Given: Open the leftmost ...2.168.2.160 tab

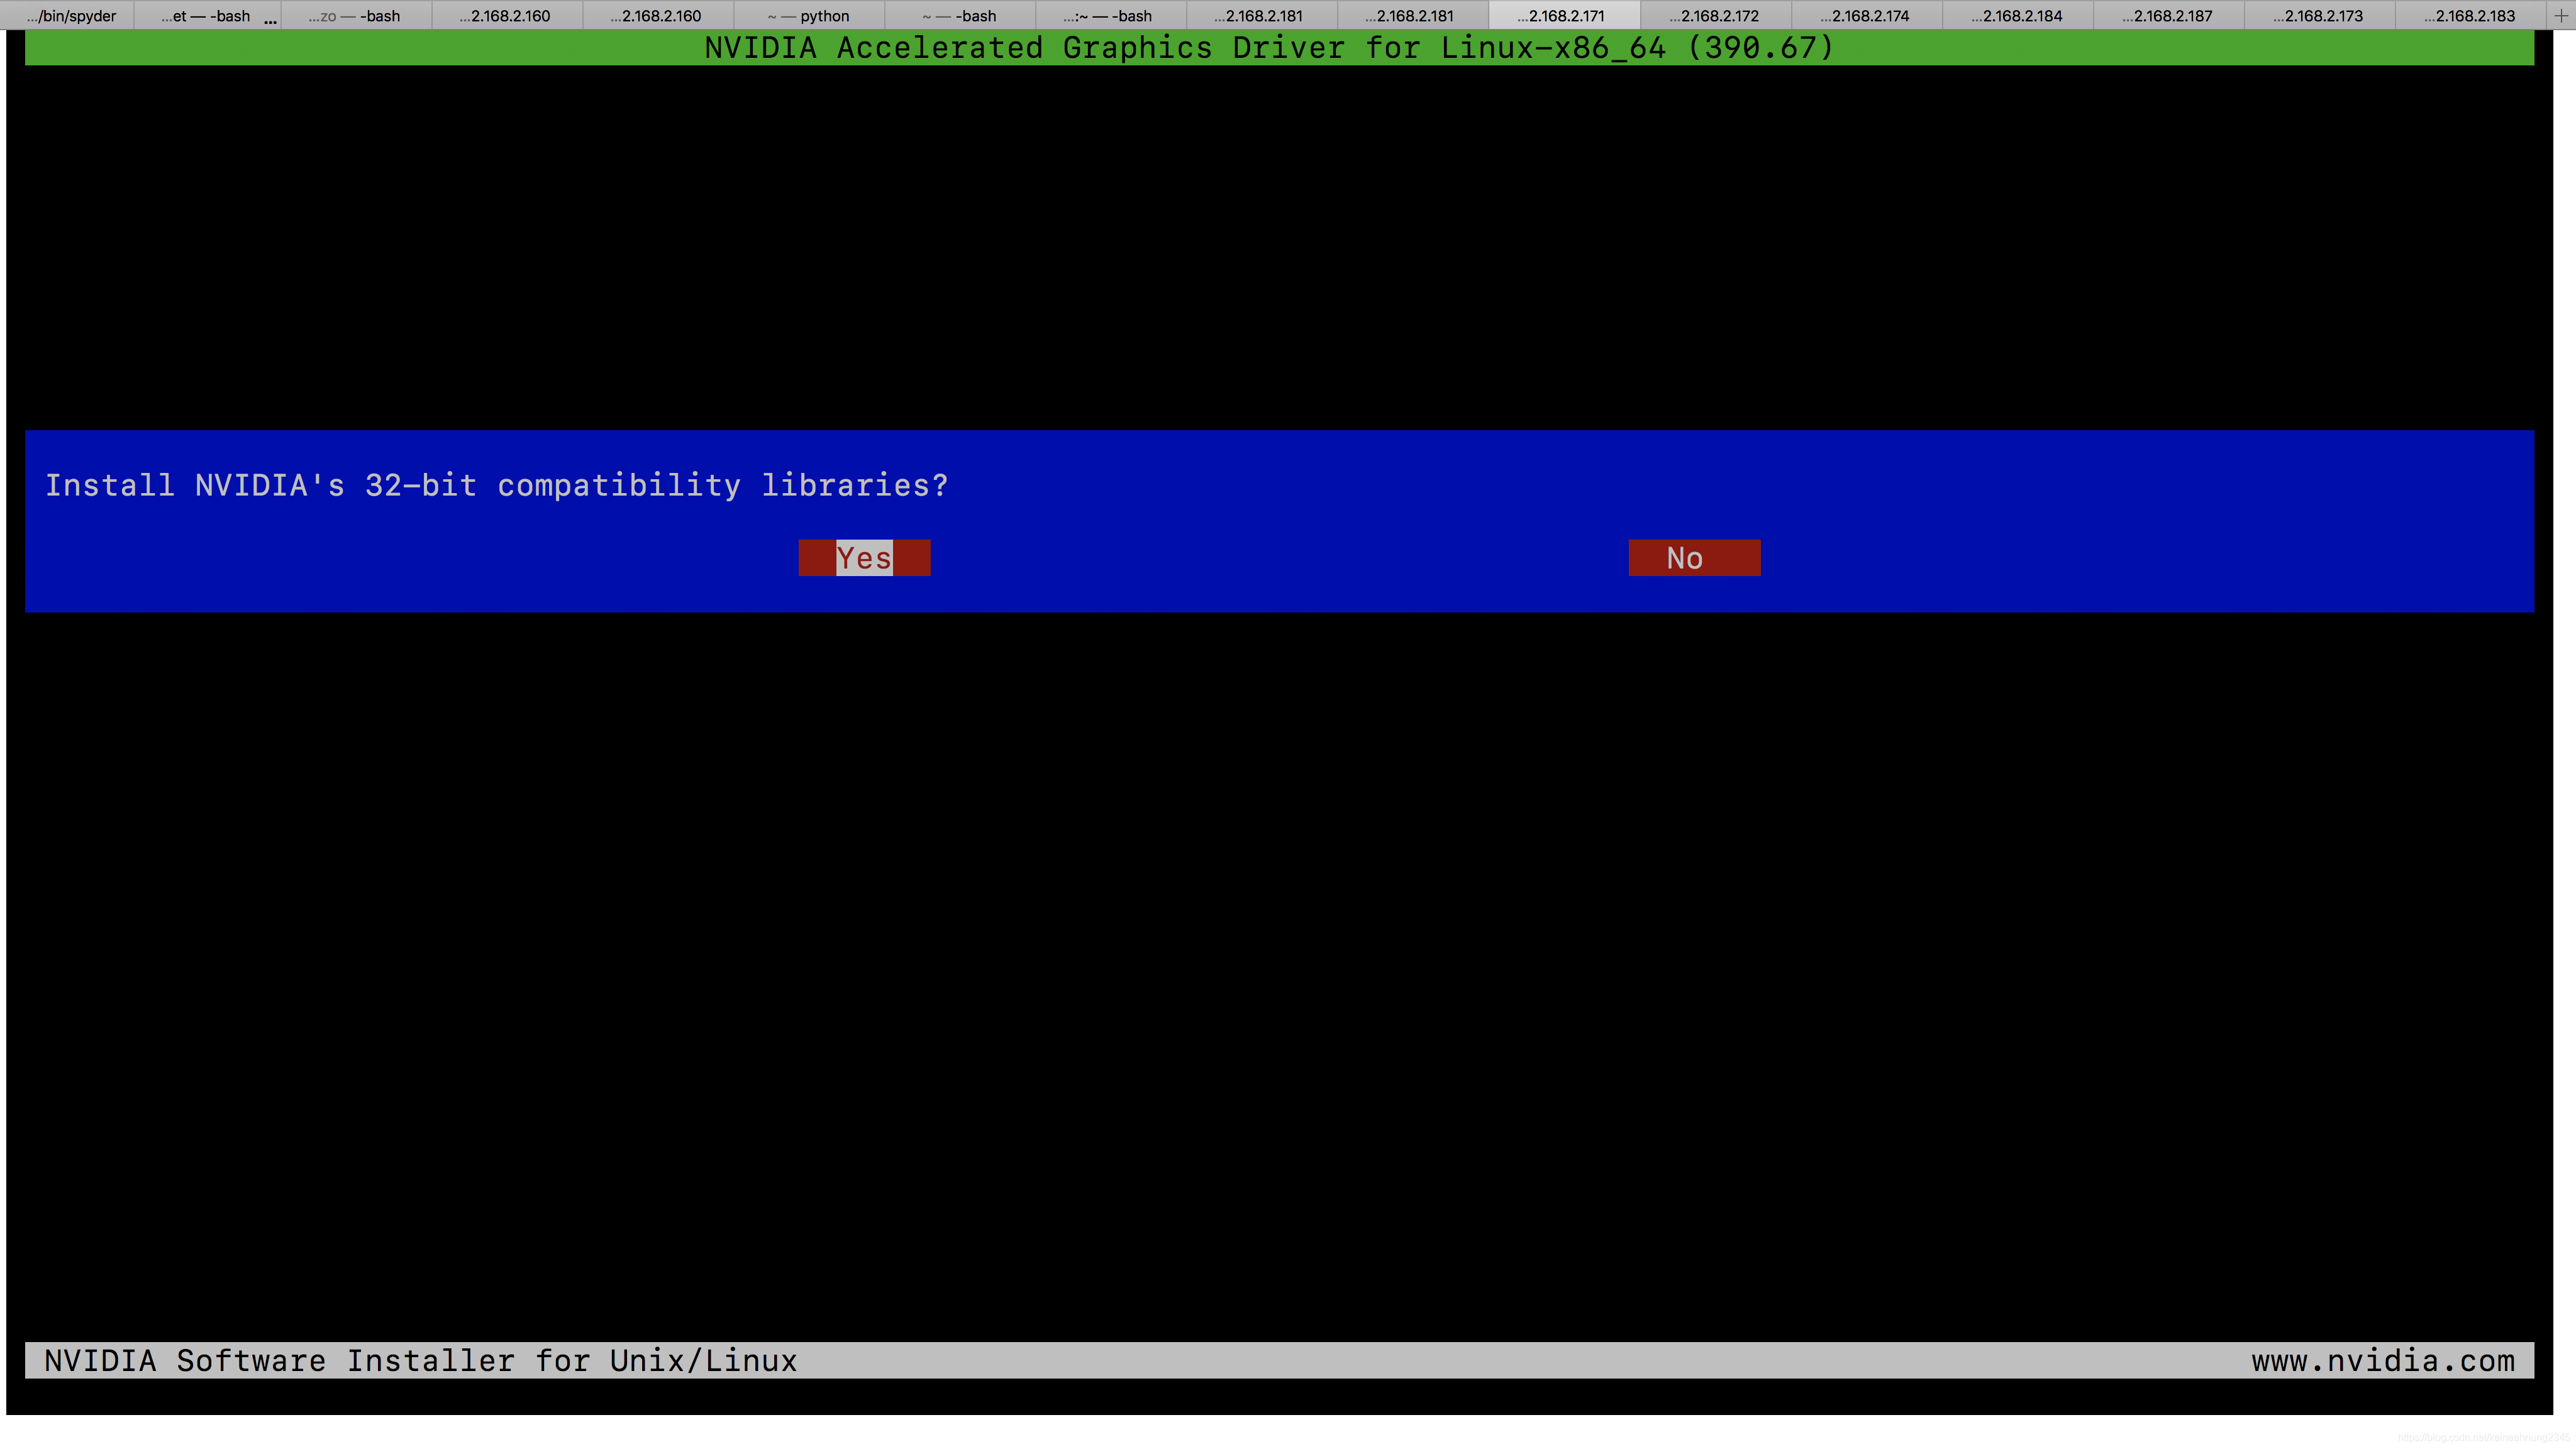Looking at the screenshot, I should 506,16.
